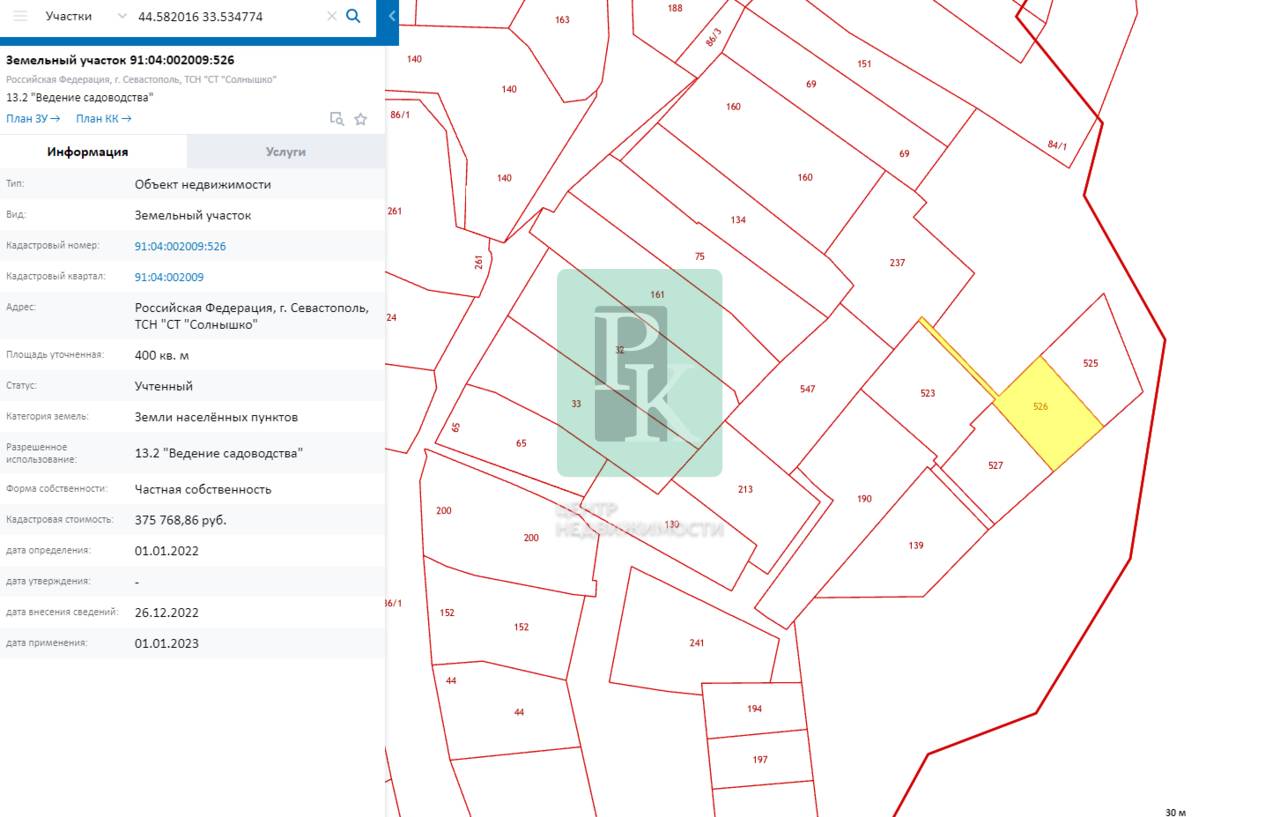Clear the search field with X
This screenshot has height=817, width=1280.
[332, 17]
